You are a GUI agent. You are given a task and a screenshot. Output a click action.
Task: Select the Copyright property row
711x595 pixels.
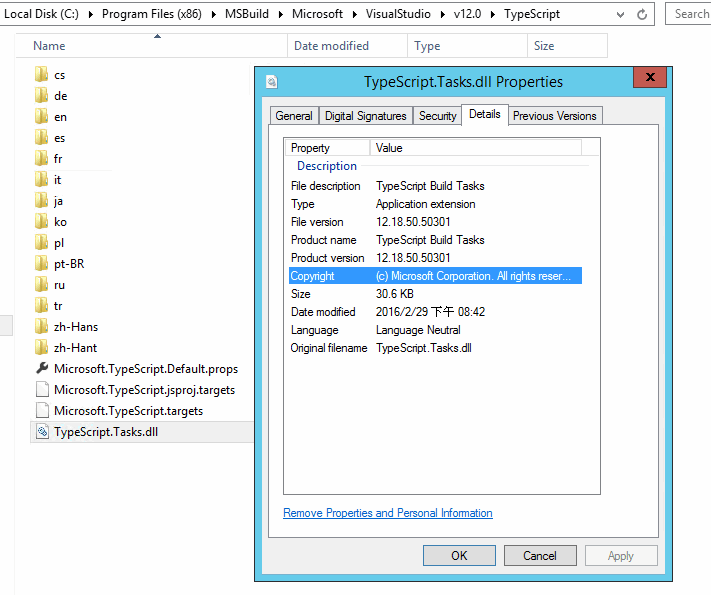tap(435, 276)
